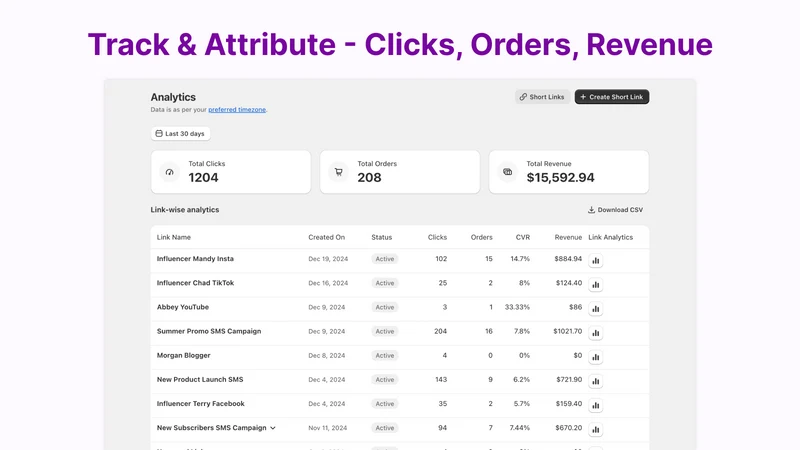Open link analytics for Summer Promo SMS Campaign
The image size is (800, 450).
(x=595, y=333)
